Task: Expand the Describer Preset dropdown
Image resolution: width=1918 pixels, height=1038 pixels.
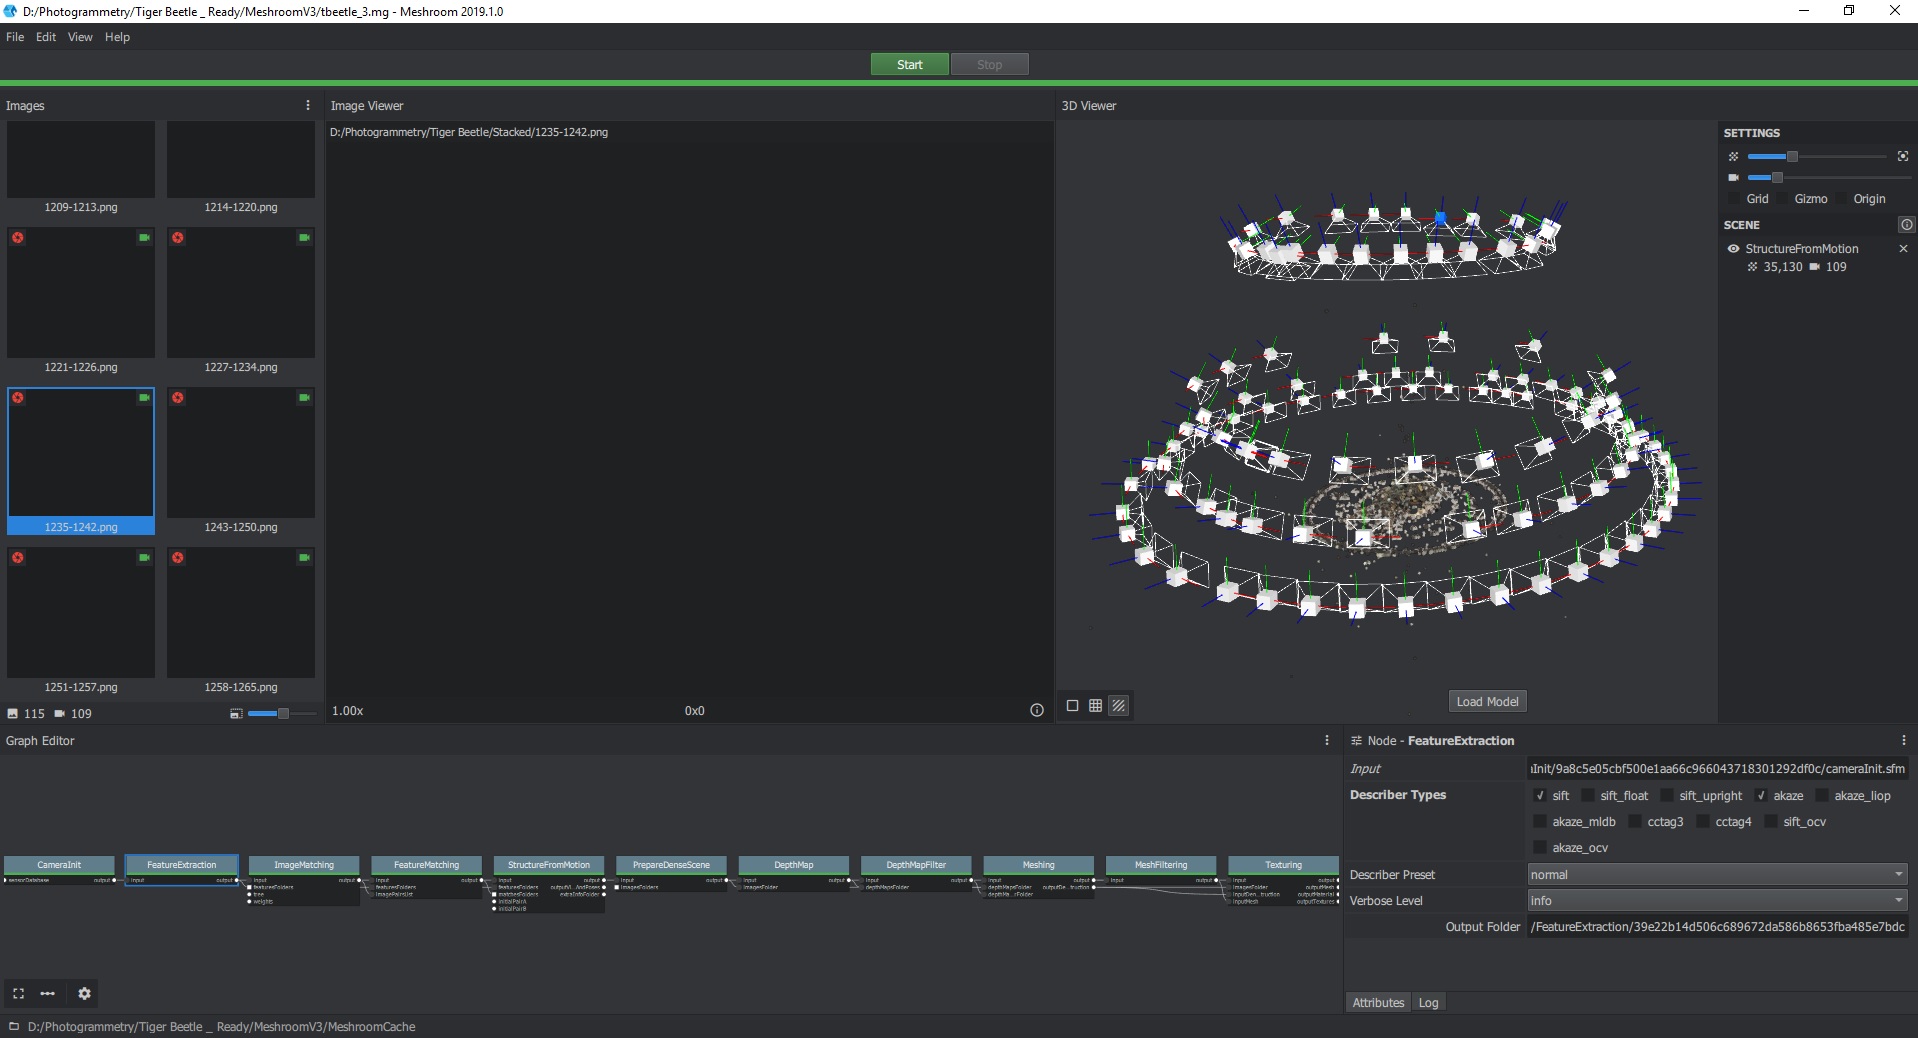Action: coord(1716,874)
